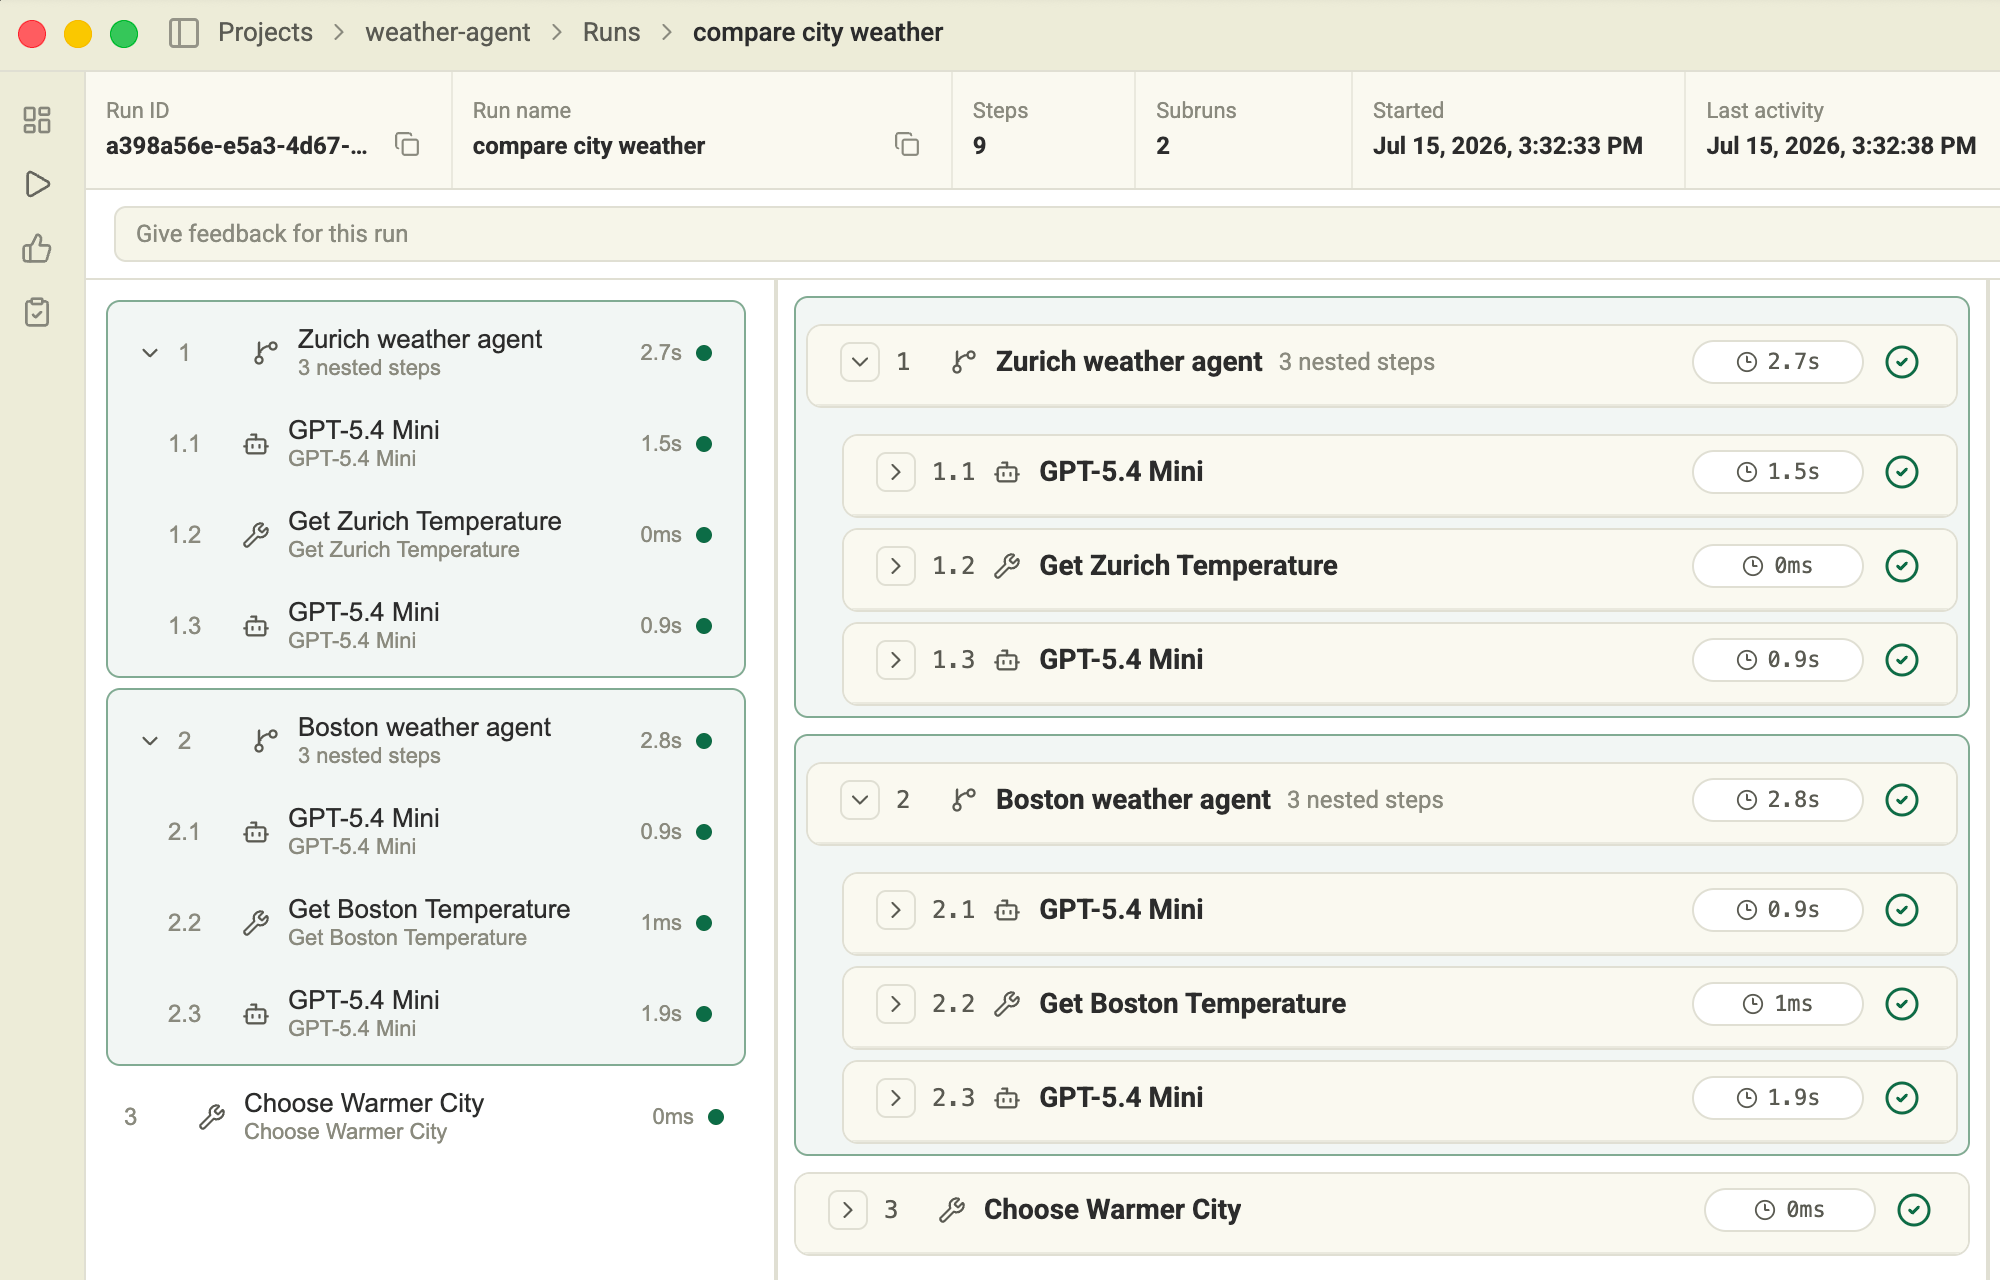Select Get Zurich Temperature in left tree
The image size is (2000, 1280).
pos(426,535)
